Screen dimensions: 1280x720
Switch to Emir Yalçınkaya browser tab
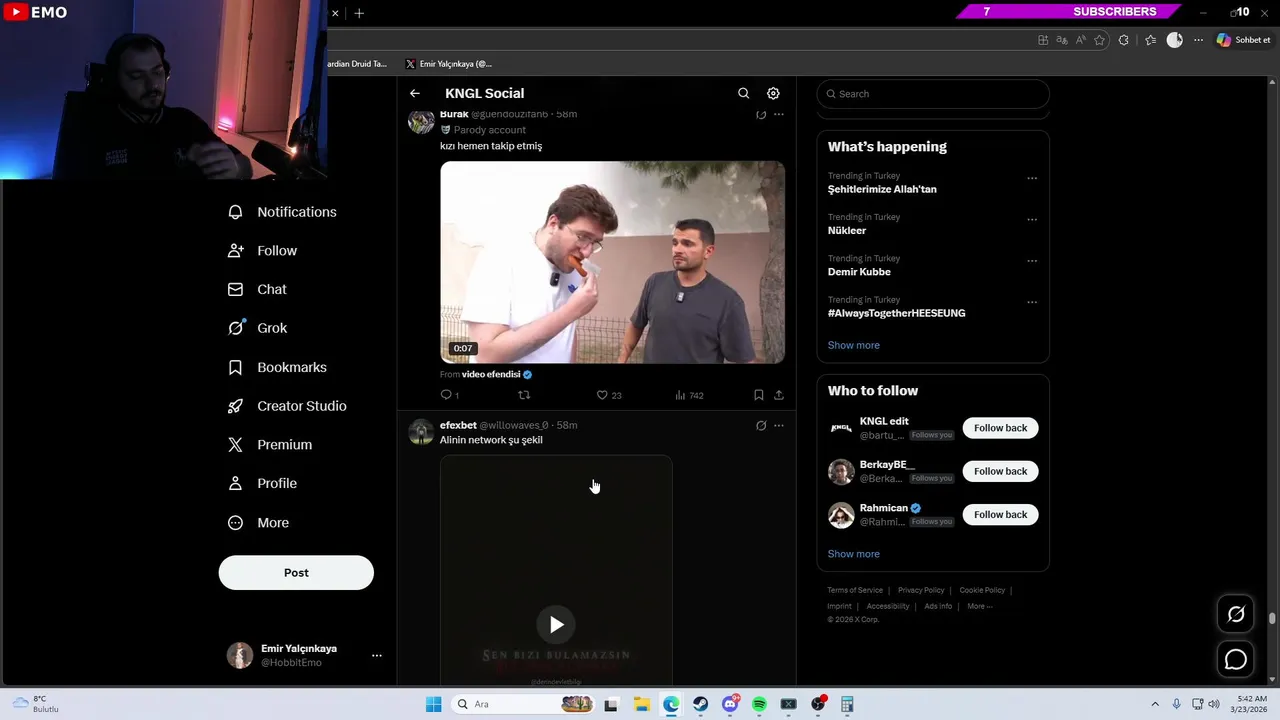tap(448, 64)
